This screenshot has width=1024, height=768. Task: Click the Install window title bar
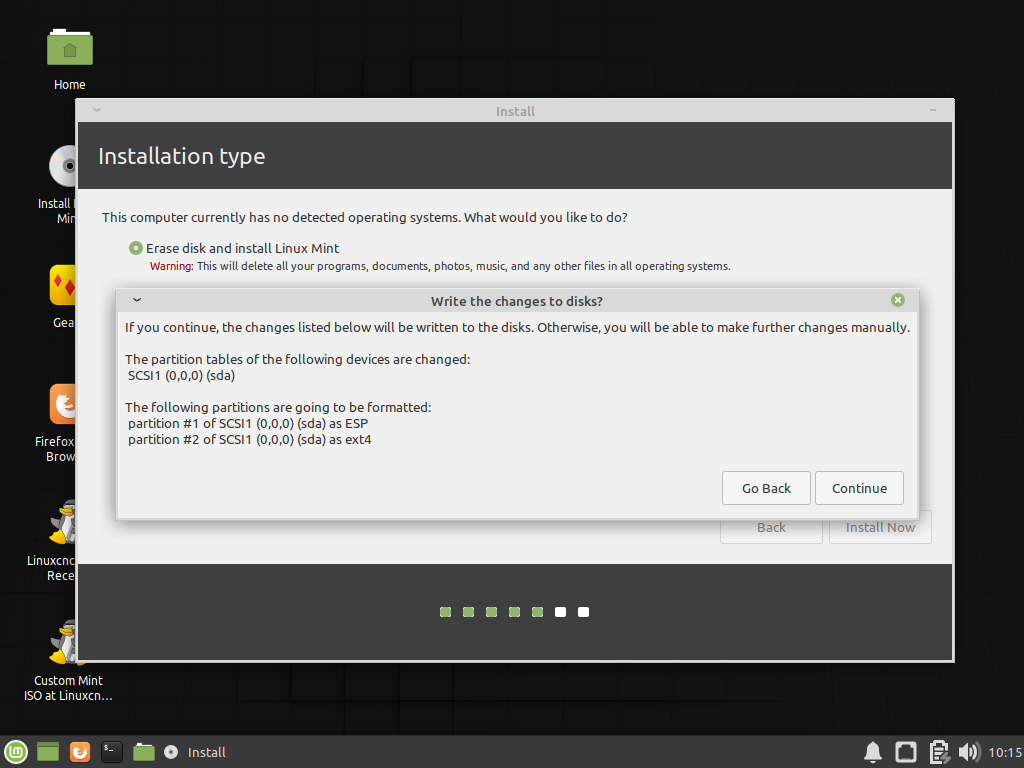click(515, 111)
